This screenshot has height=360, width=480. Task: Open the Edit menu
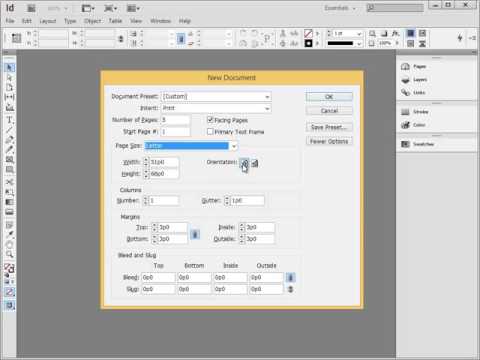[x=27, y=21]
